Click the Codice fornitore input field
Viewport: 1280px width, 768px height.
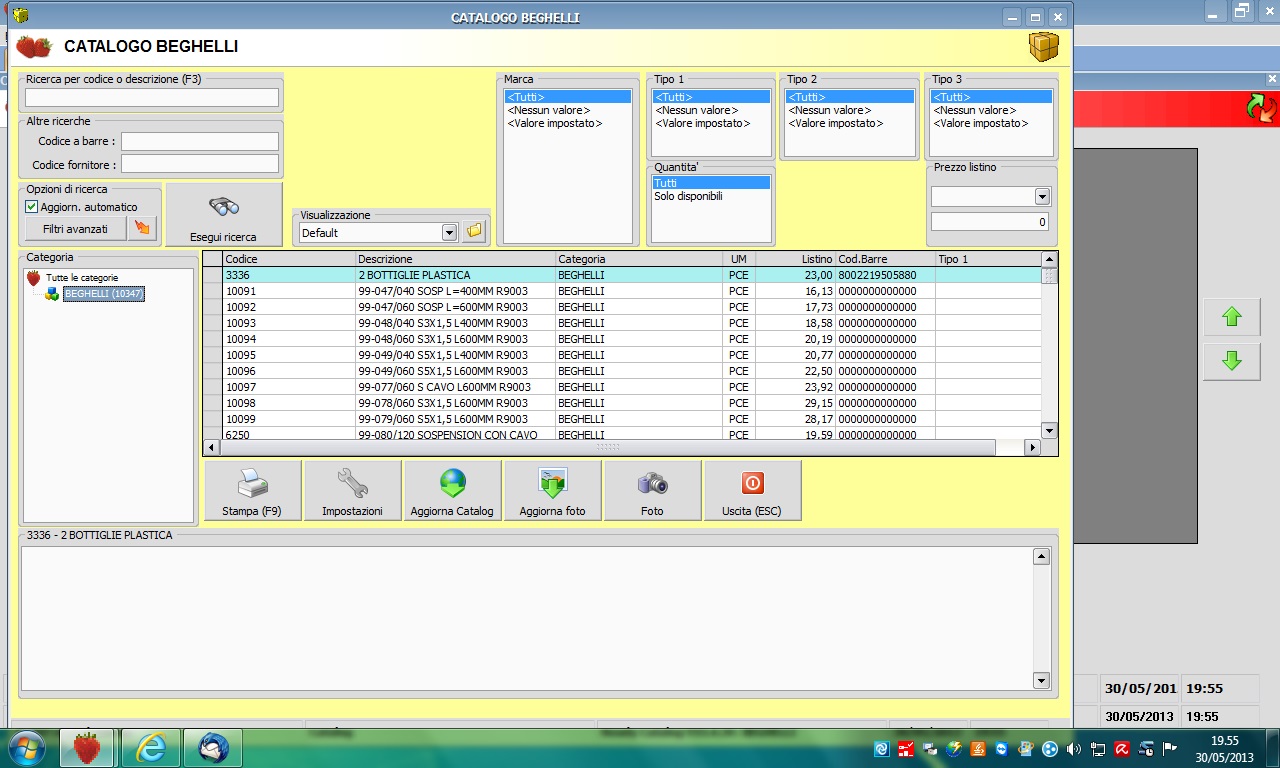200,163
